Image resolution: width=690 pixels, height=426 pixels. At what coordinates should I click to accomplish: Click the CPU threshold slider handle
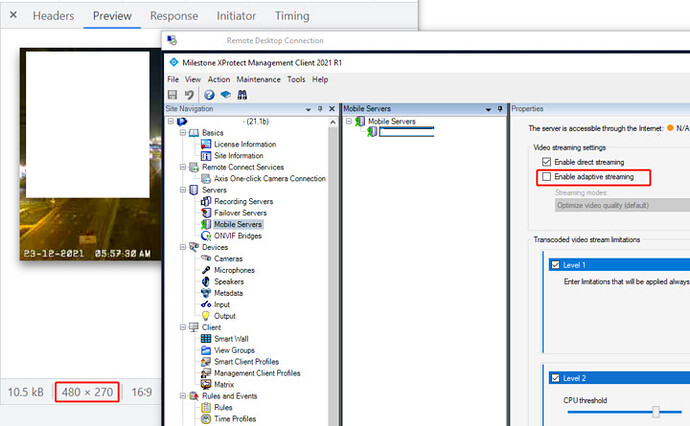pos(655,412)
